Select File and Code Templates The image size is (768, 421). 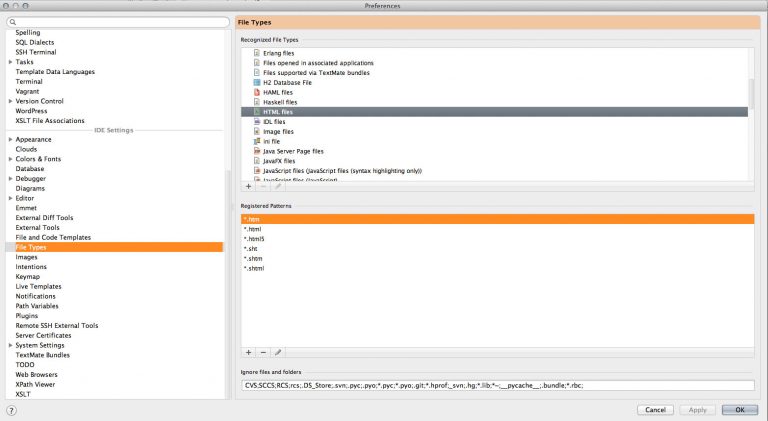[x=53, y=237]
